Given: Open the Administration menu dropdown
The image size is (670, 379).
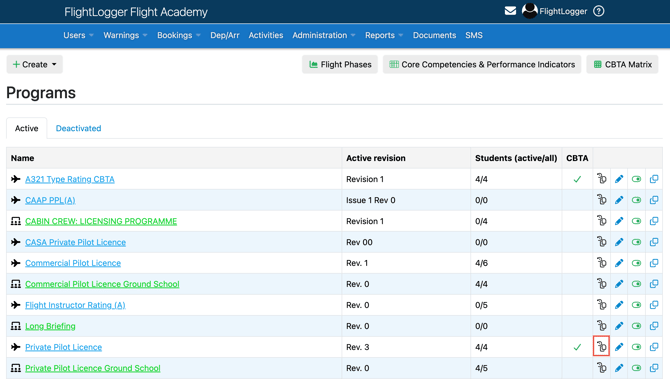Looking at the screenshot, I should click(323, 35).
